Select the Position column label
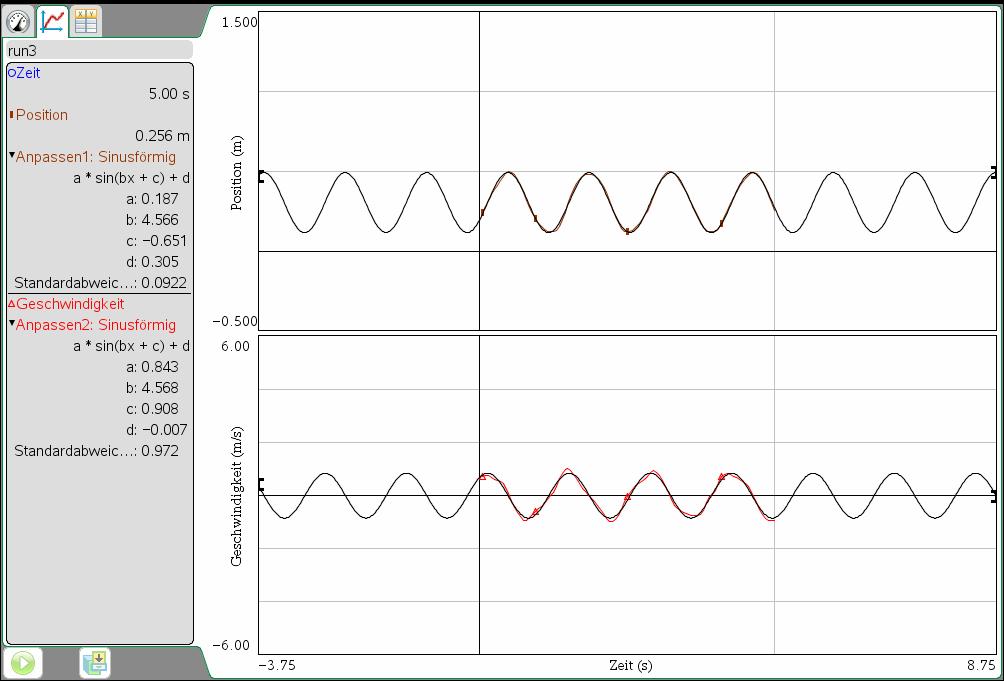This screenshot has height=681, width=1004. click(42, 115)
